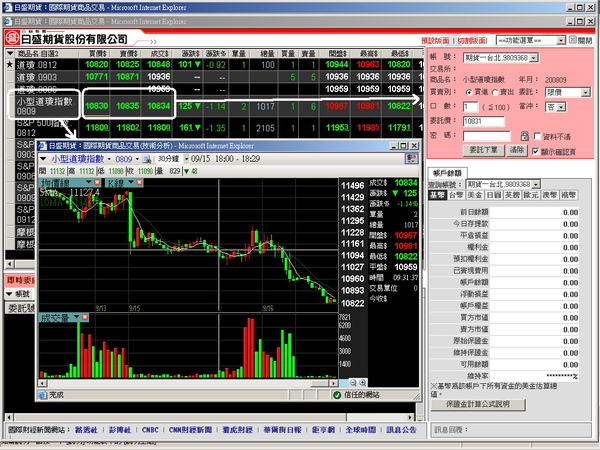Screen dimensions: 600x450
Task: Select the 港幣 currency tab
Action: point(568,195)
